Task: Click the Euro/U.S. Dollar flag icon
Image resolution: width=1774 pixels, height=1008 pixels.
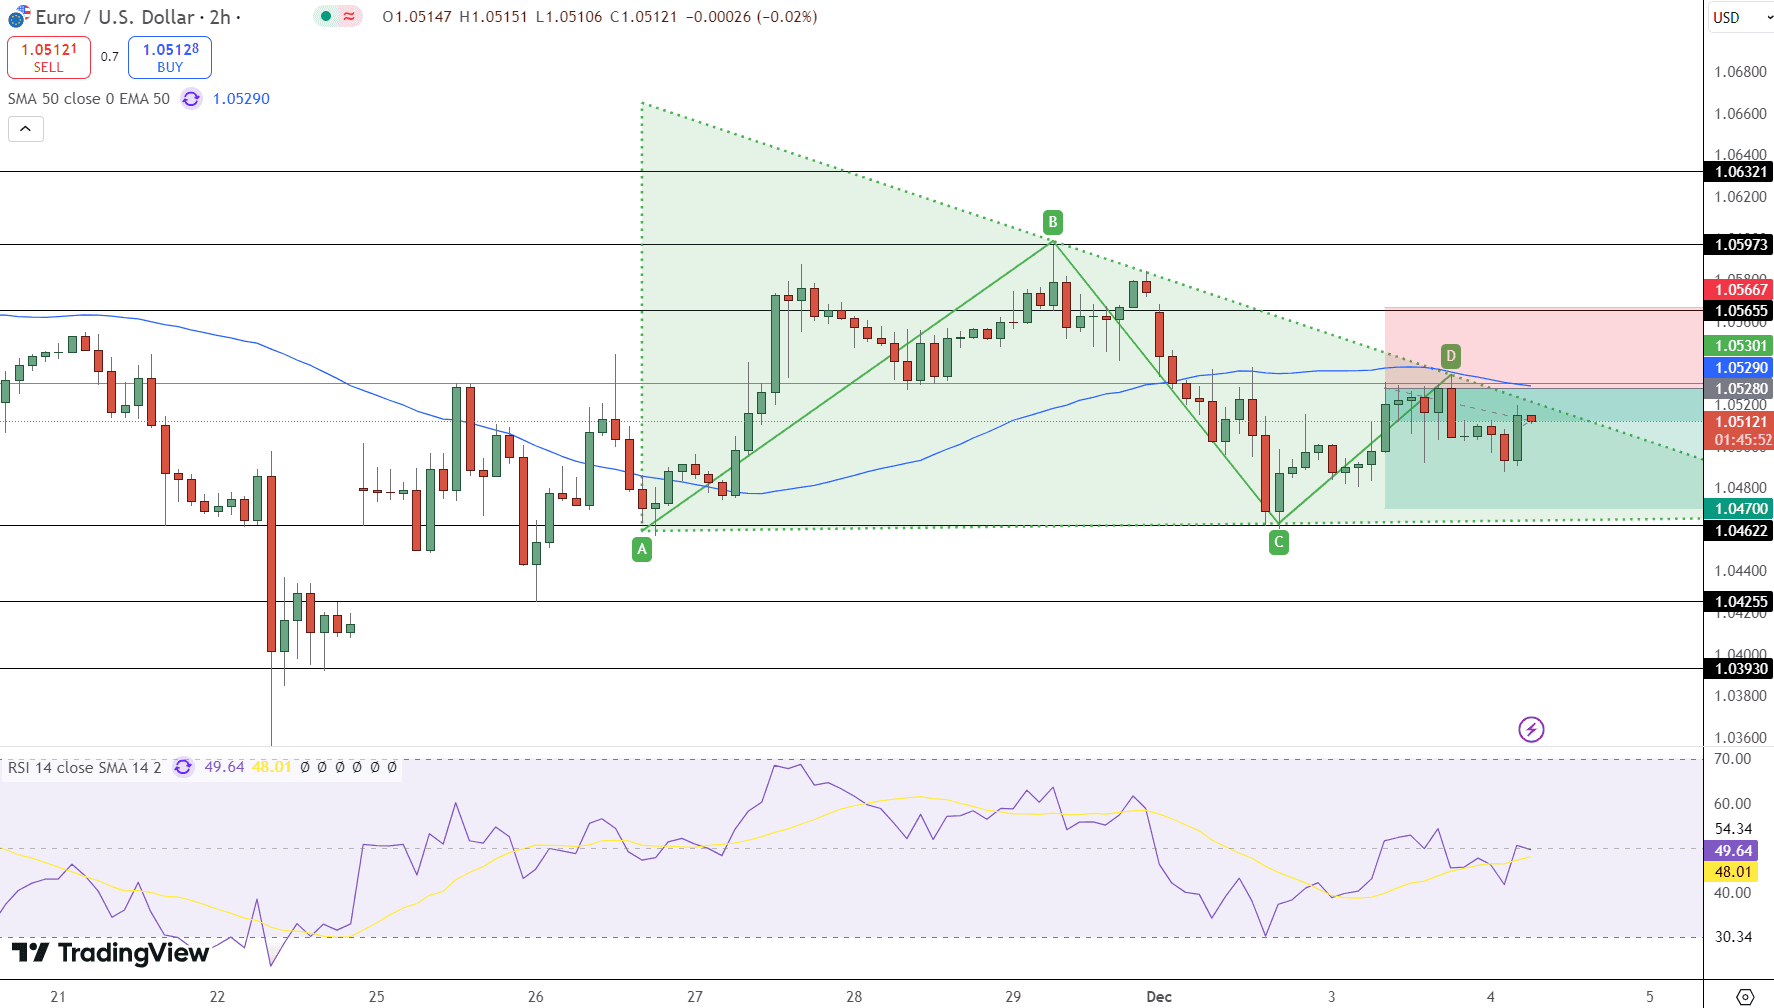Action: tap(19, 17)
